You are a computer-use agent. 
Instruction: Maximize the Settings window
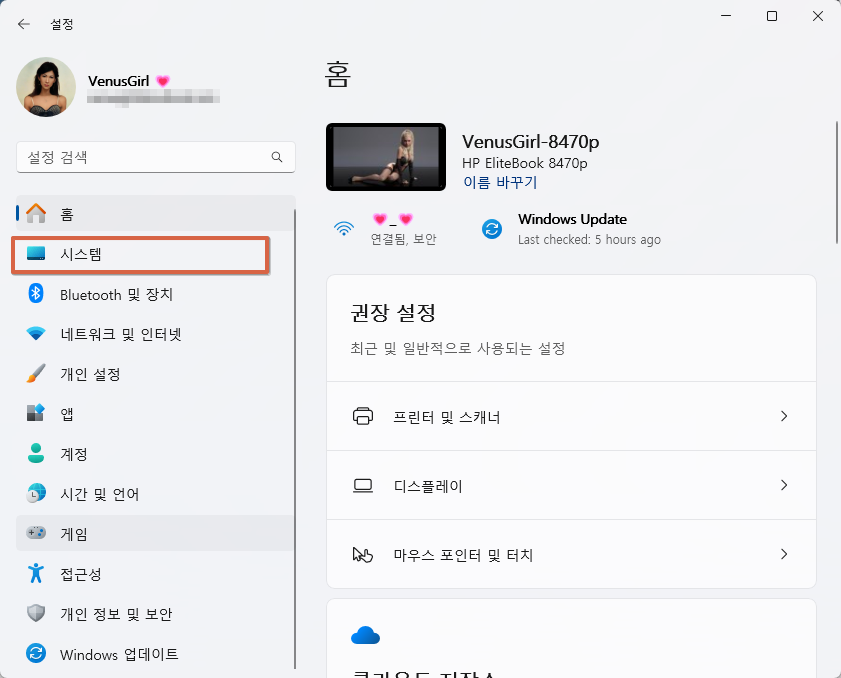point(772,16)
